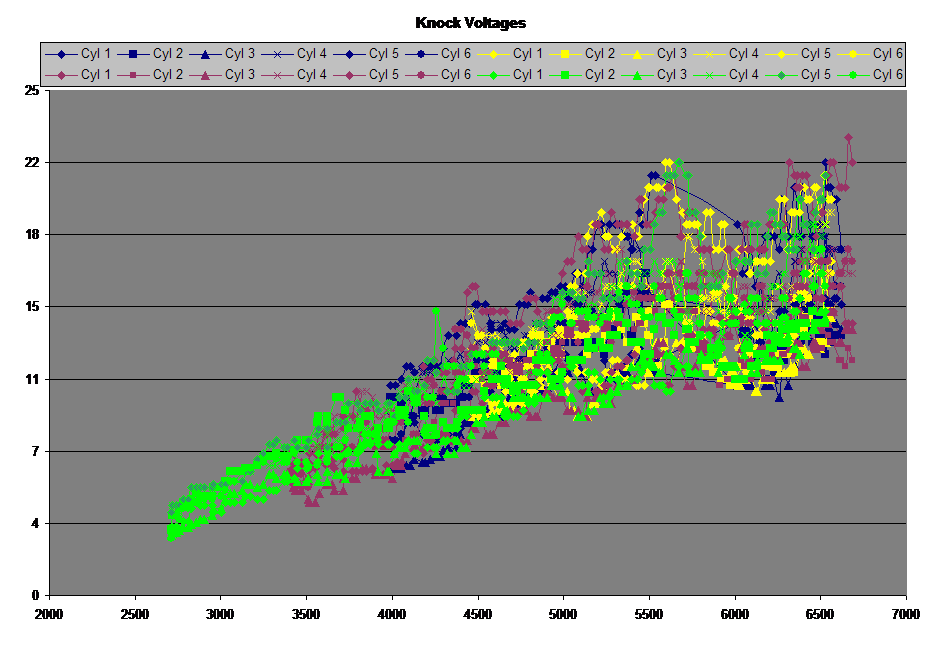Select maroon diamond Cyl 1 legend entry
943x646 pixels.
pyautogui.click(x=78, y=75)
